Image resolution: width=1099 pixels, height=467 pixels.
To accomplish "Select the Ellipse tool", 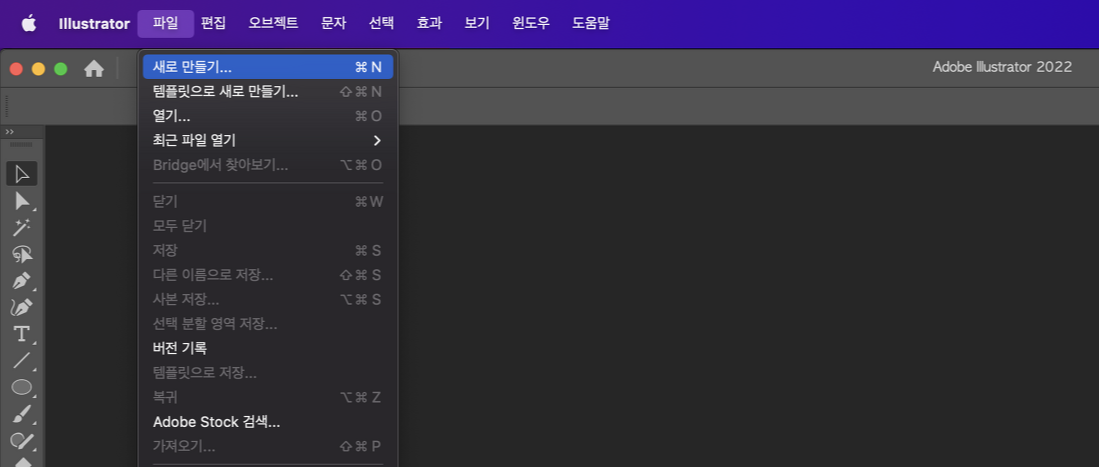I will (22, 387).
